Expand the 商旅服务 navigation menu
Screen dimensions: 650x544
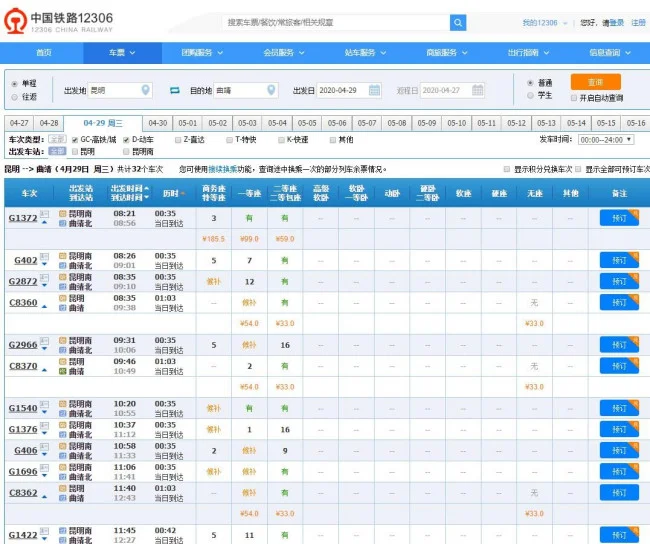(447, 53)
